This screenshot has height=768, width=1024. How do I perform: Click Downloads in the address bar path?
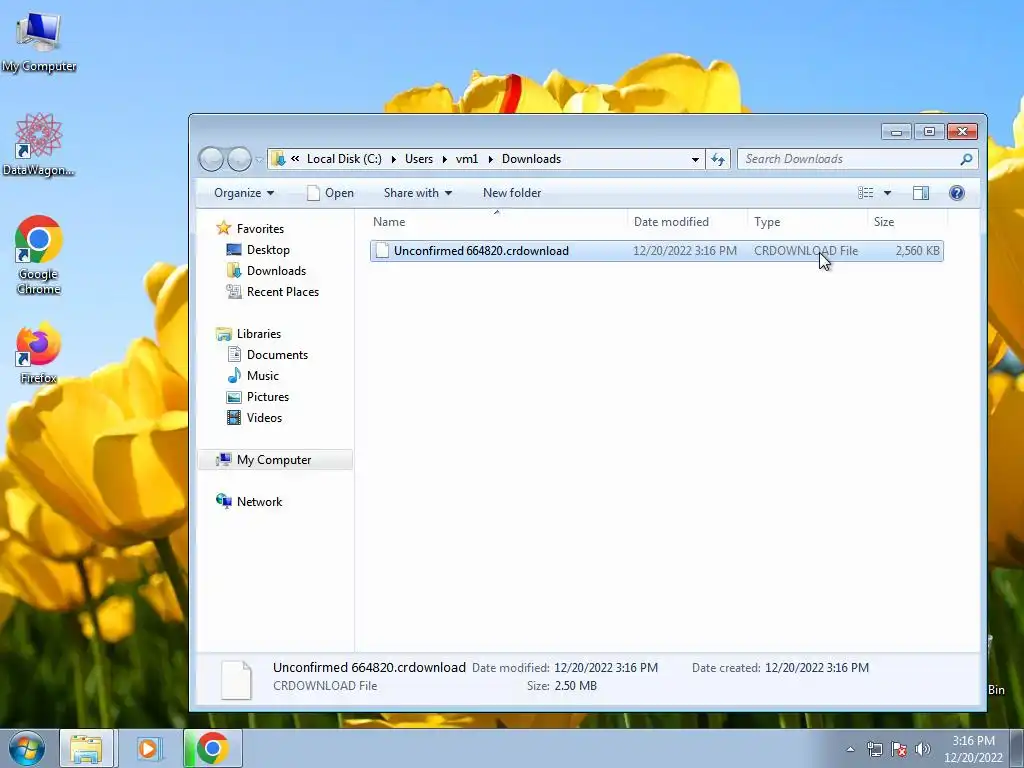point(532,159)
